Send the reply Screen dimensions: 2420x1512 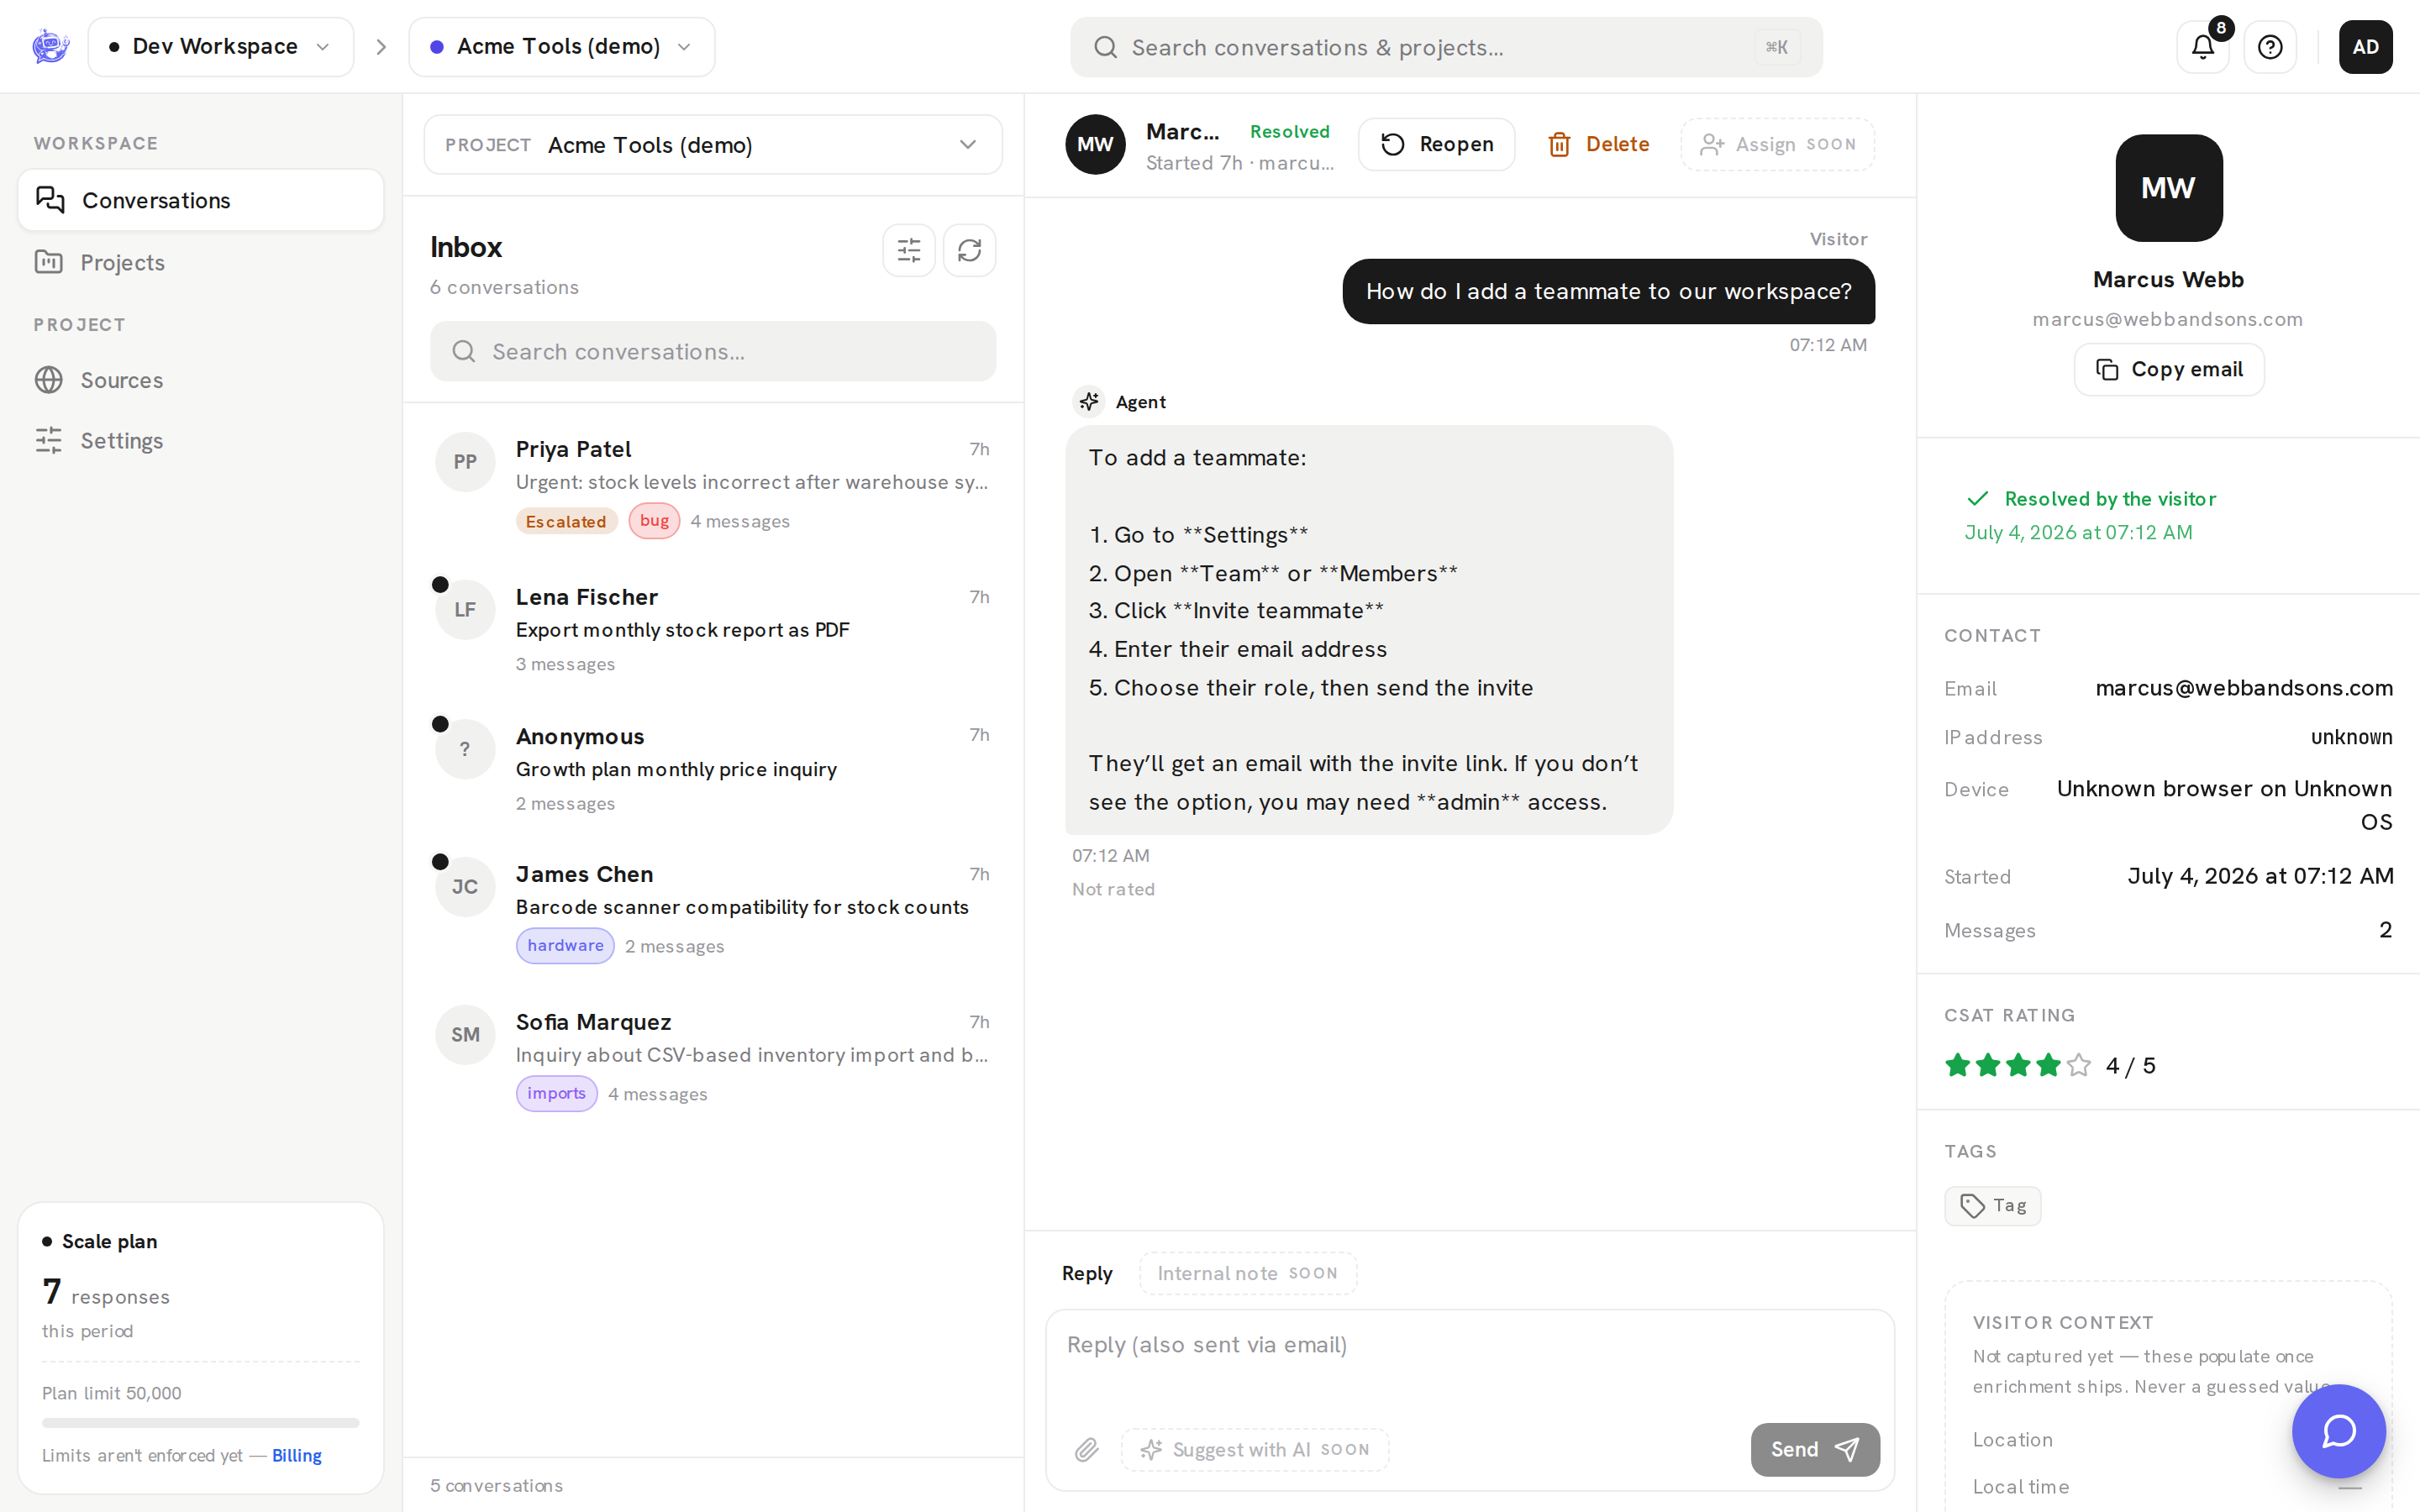[1815, 1449]
